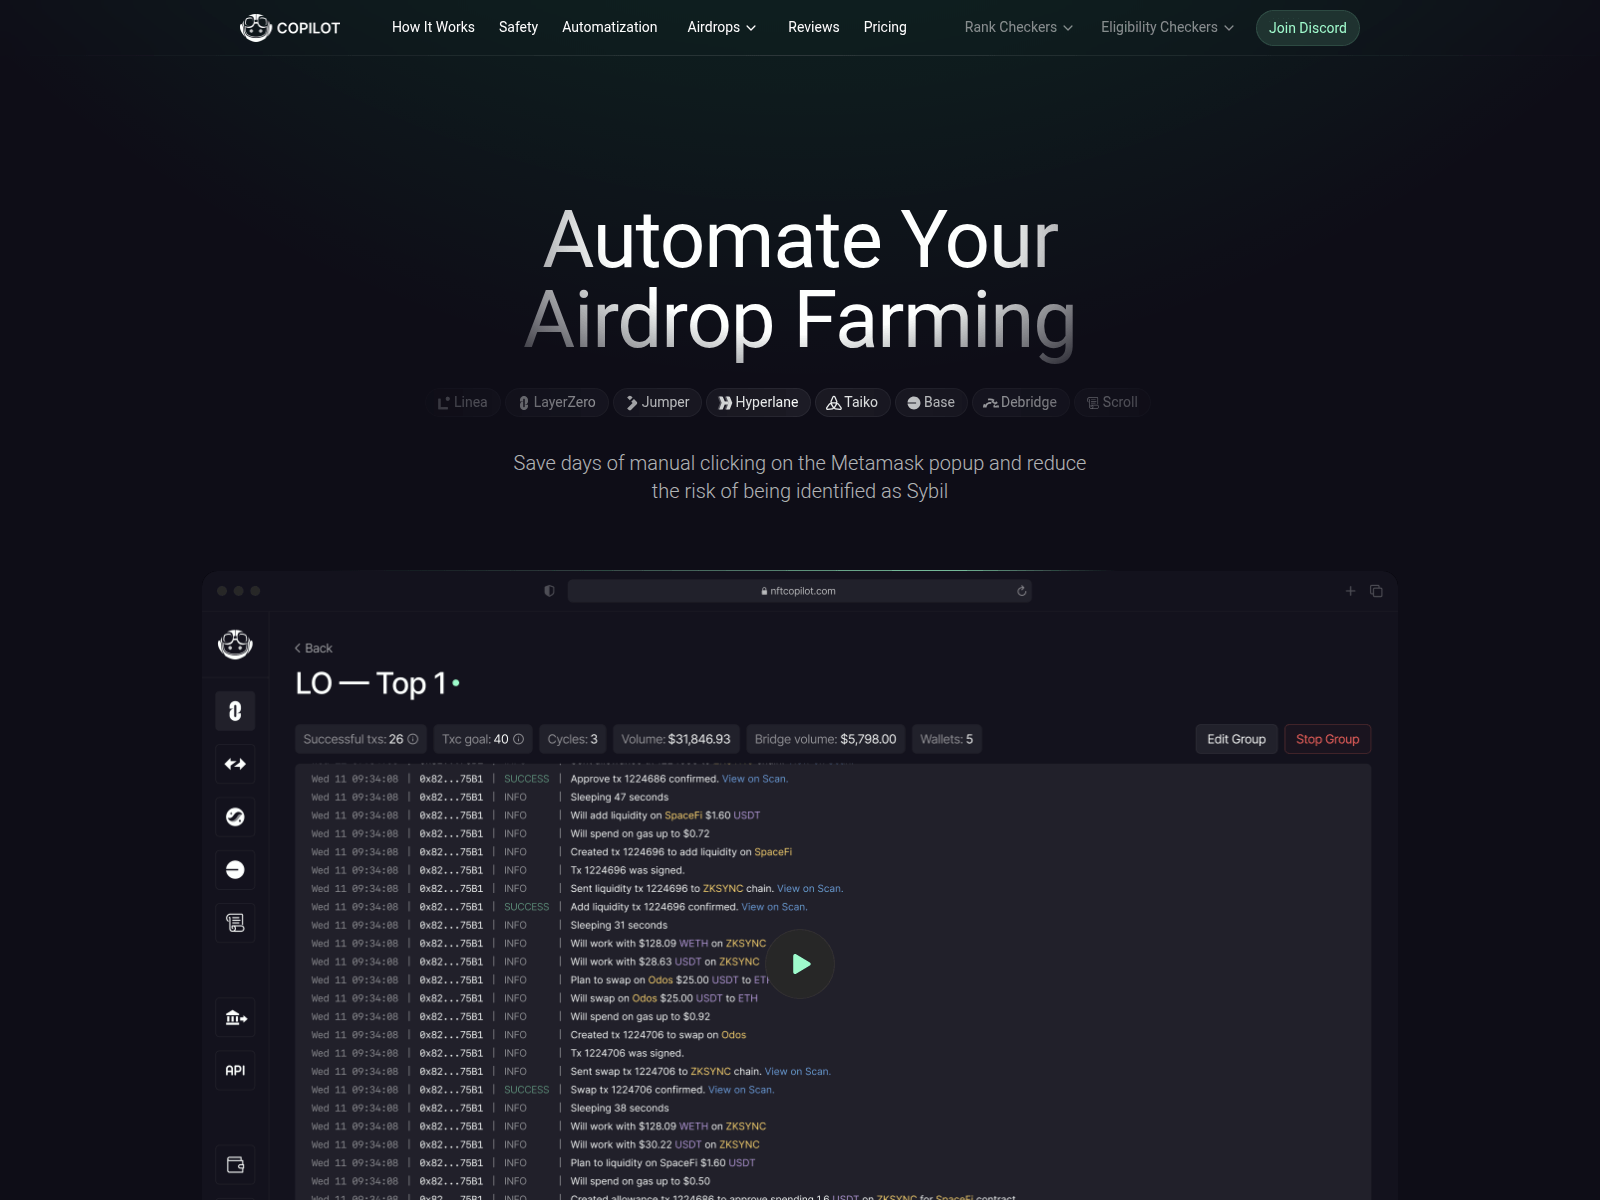Screen dimensions: 1600x1200
Task: Select the Taiko airdrop chip
Action: [x=852, y=402]
